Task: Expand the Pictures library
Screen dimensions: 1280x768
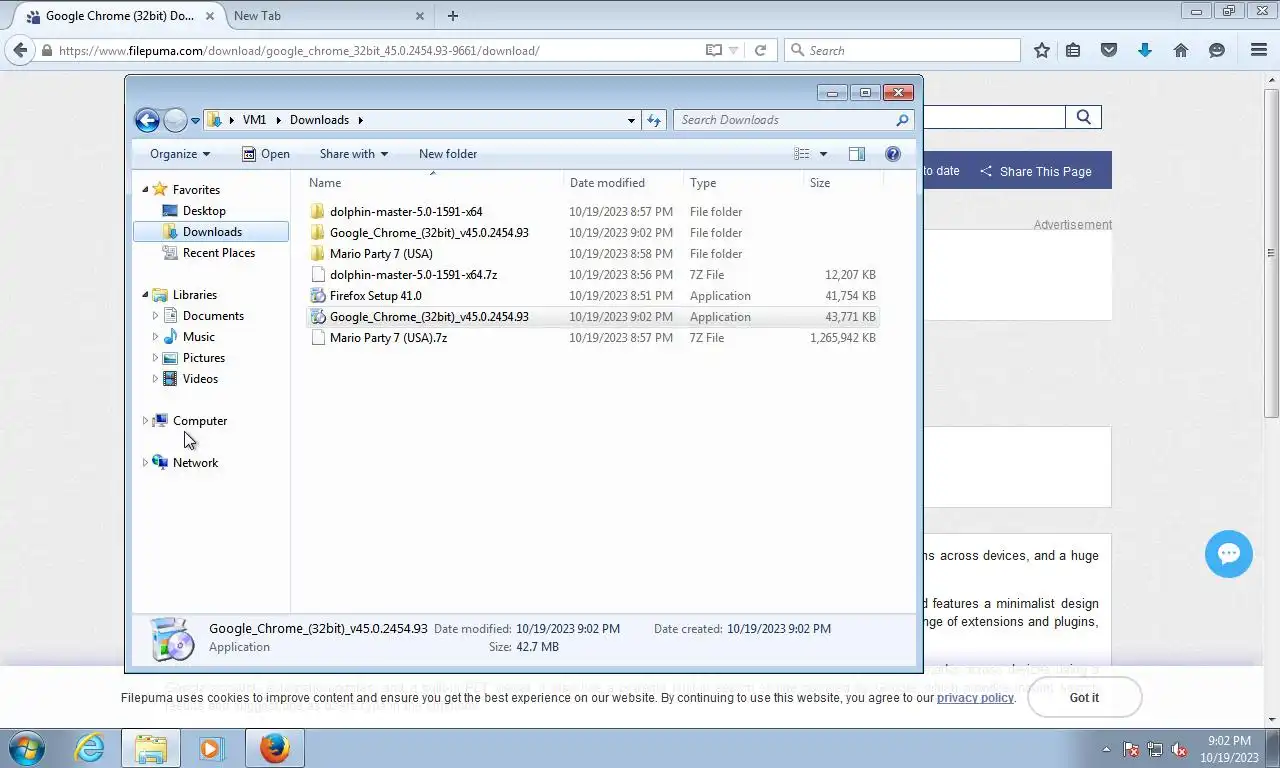Action: (x=155, y=358)
